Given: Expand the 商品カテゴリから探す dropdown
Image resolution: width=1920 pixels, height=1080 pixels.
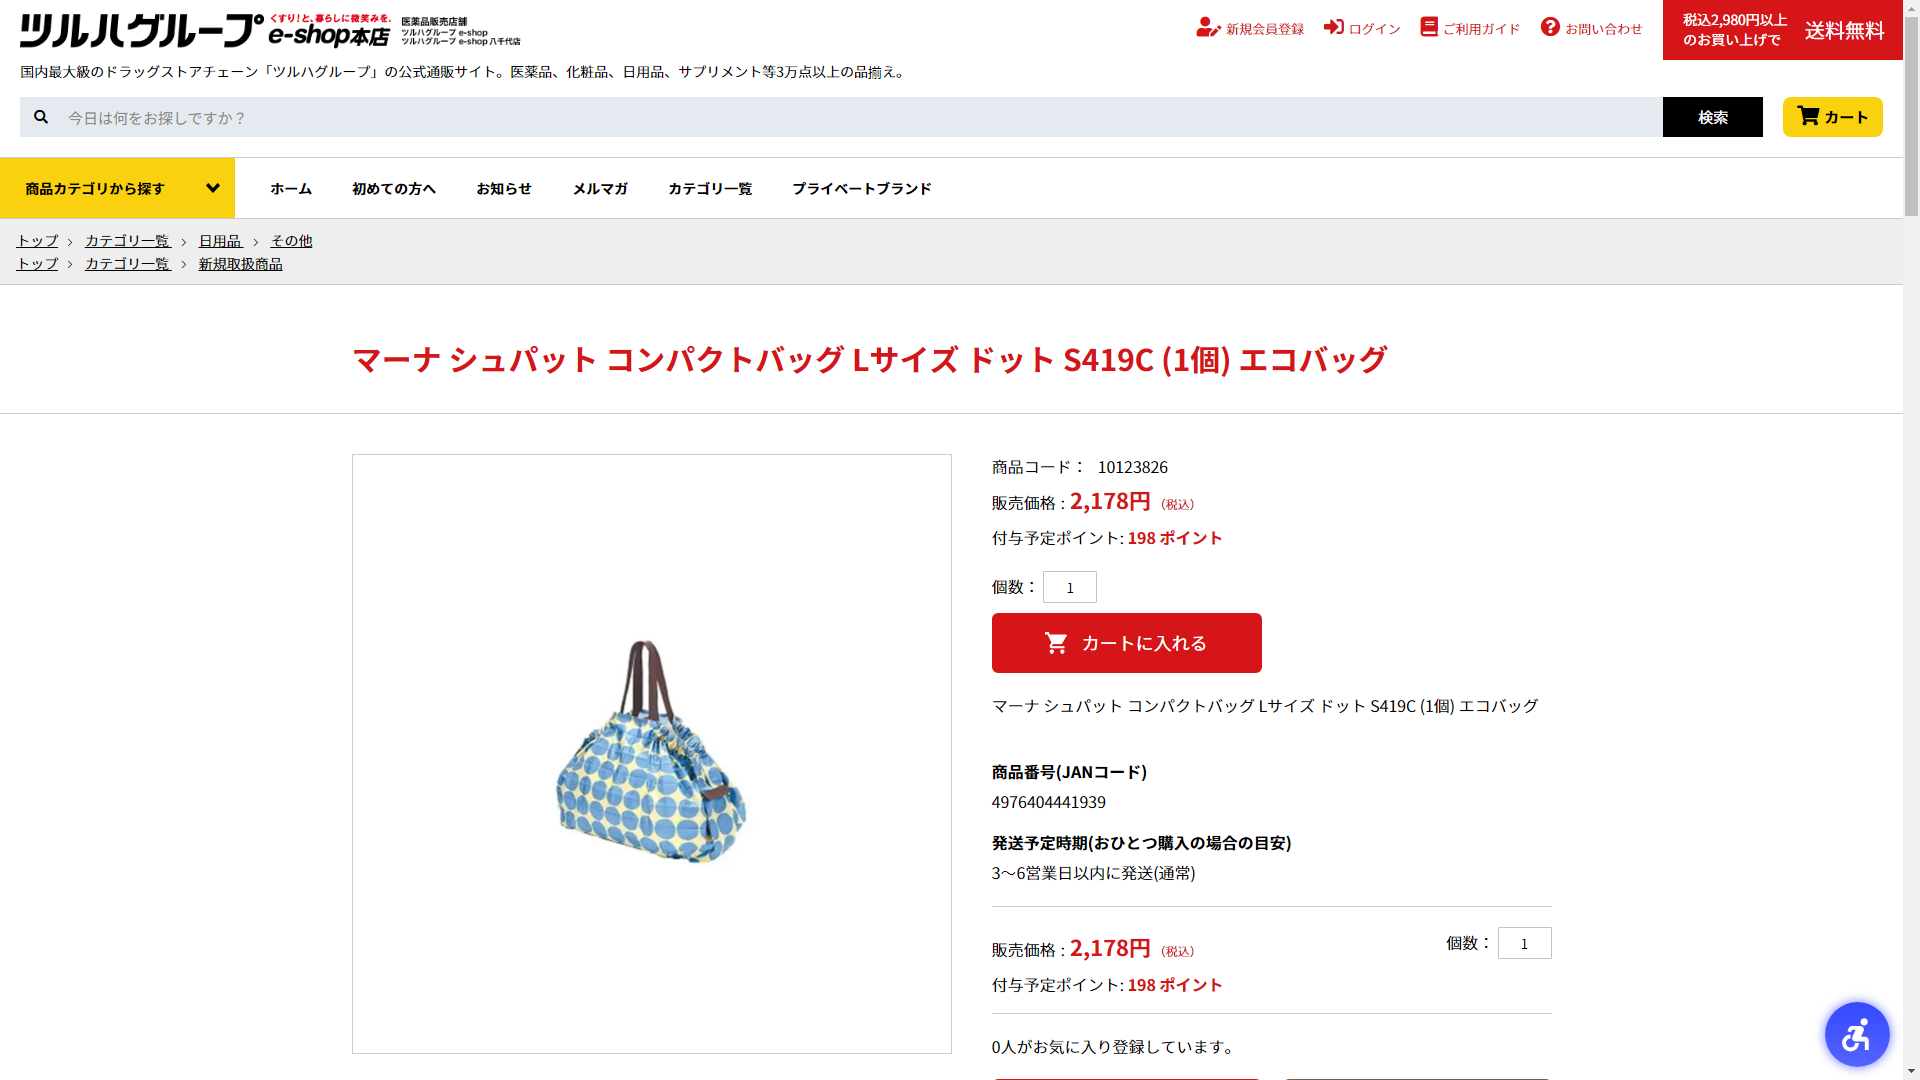Looking at the screenshot, I should coord(117,188).
